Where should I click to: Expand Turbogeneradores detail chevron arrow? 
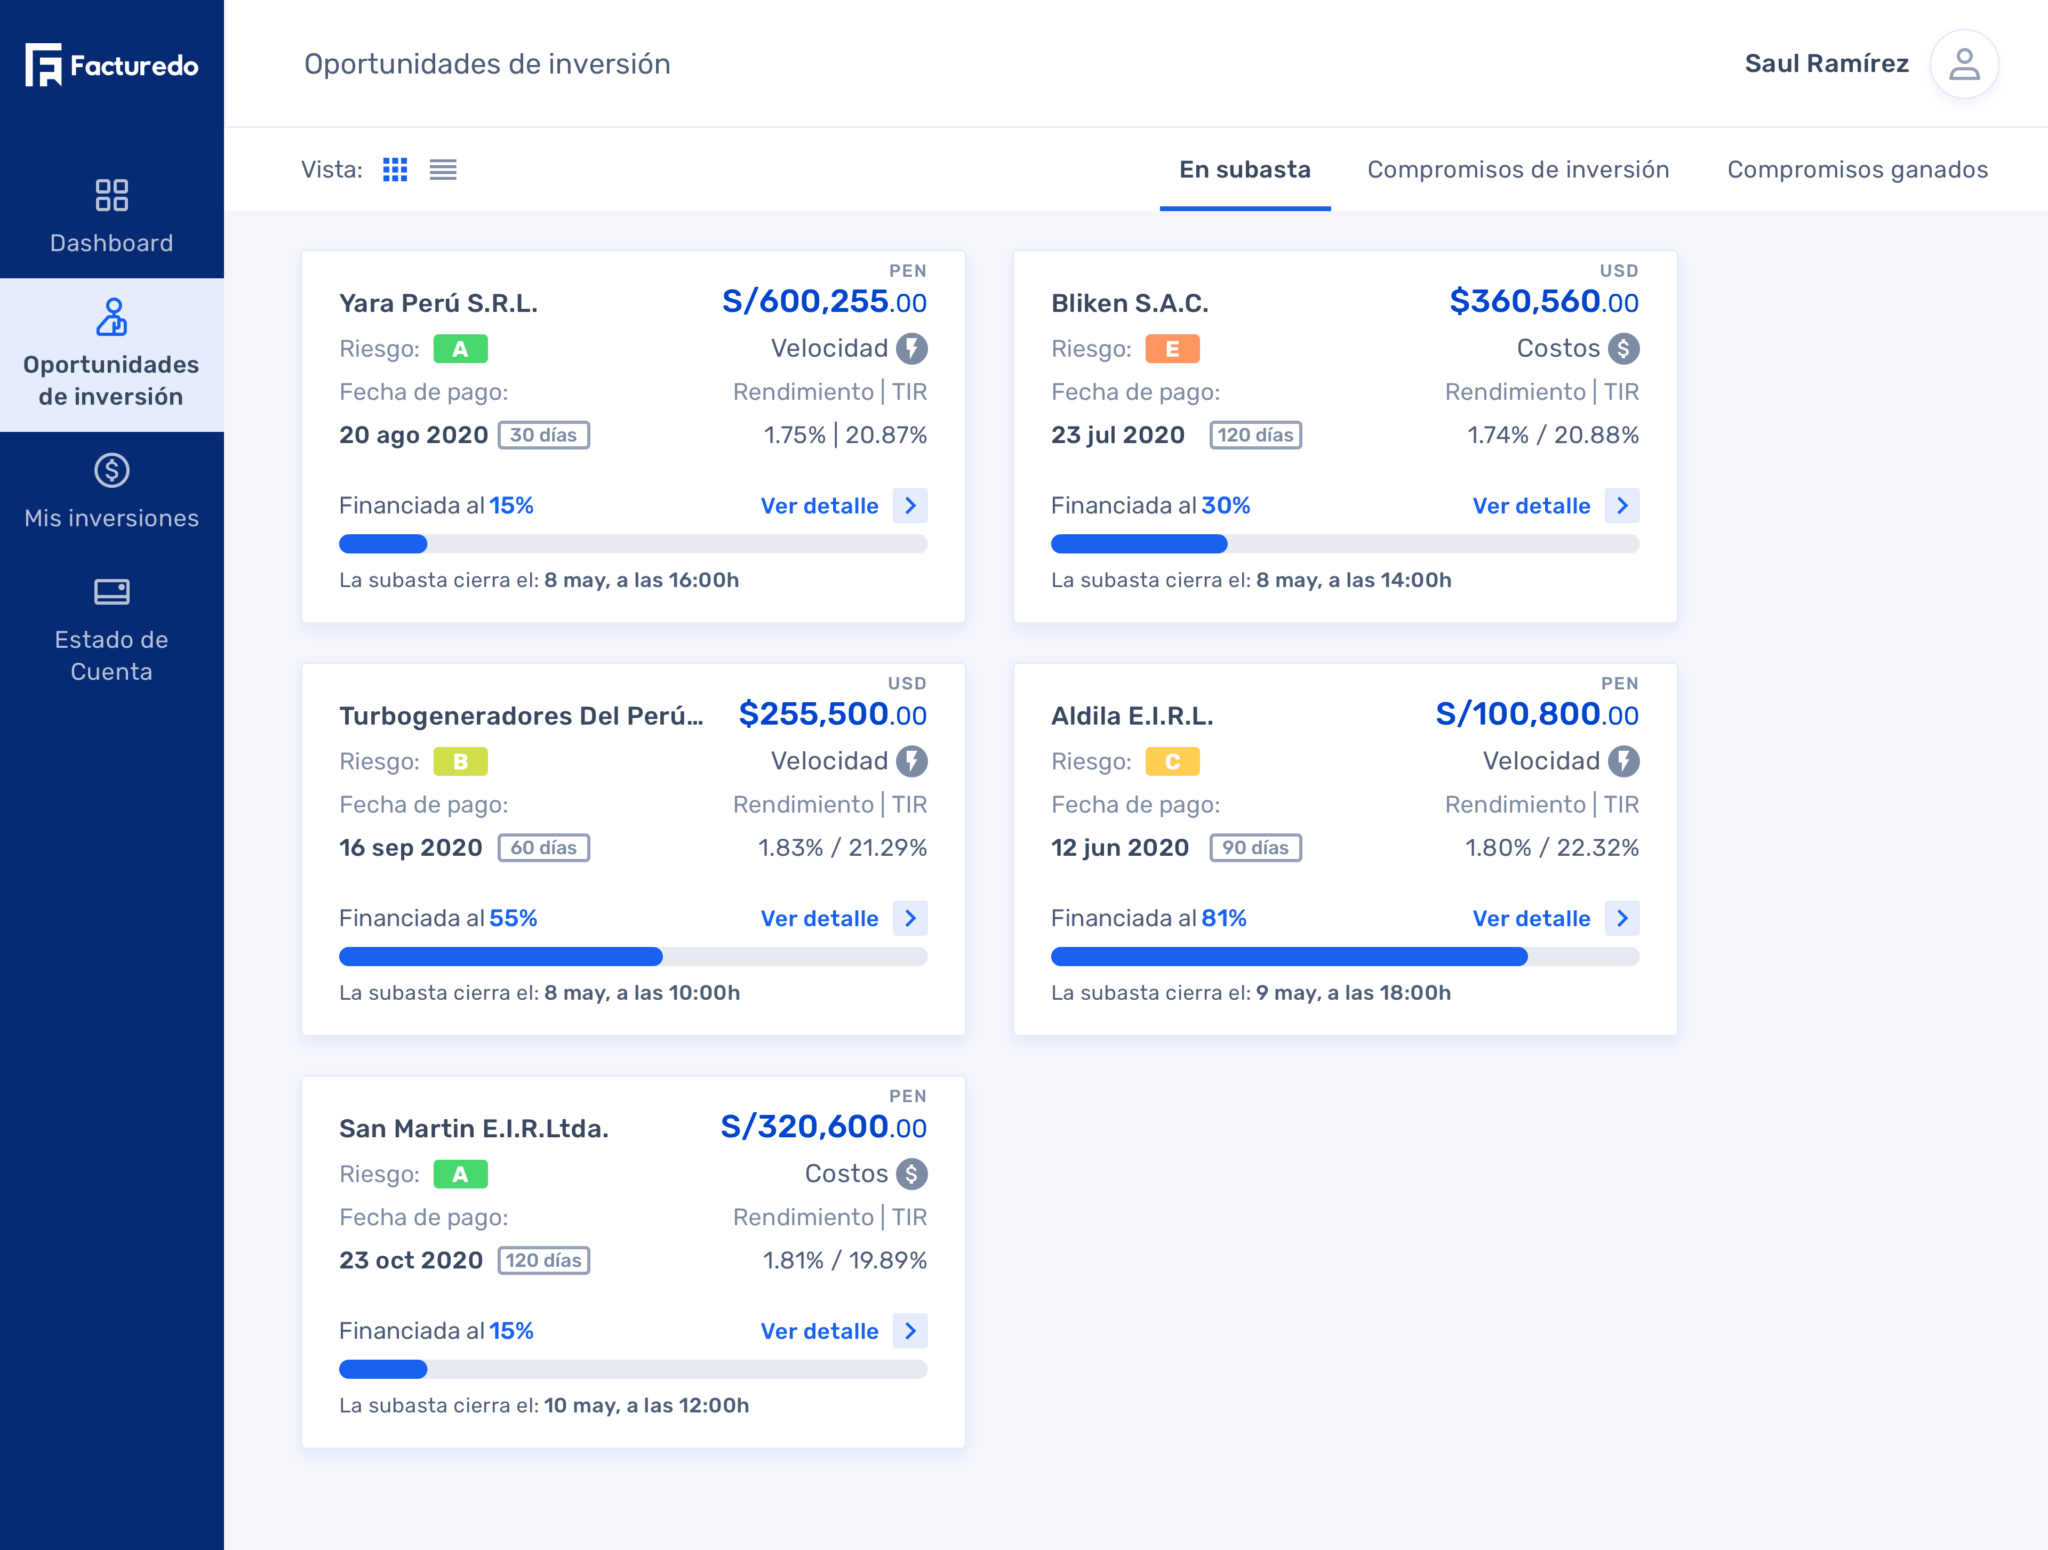[910, 918]
